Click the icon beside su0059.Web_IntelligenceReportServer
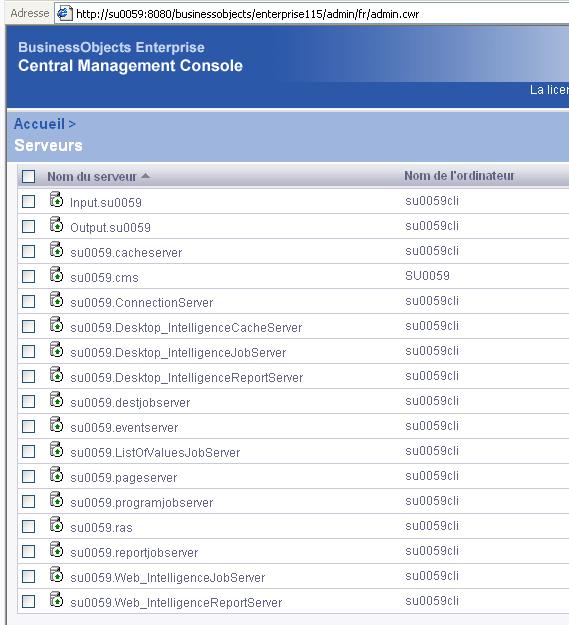The image size is (569, 625). point(56,599)
